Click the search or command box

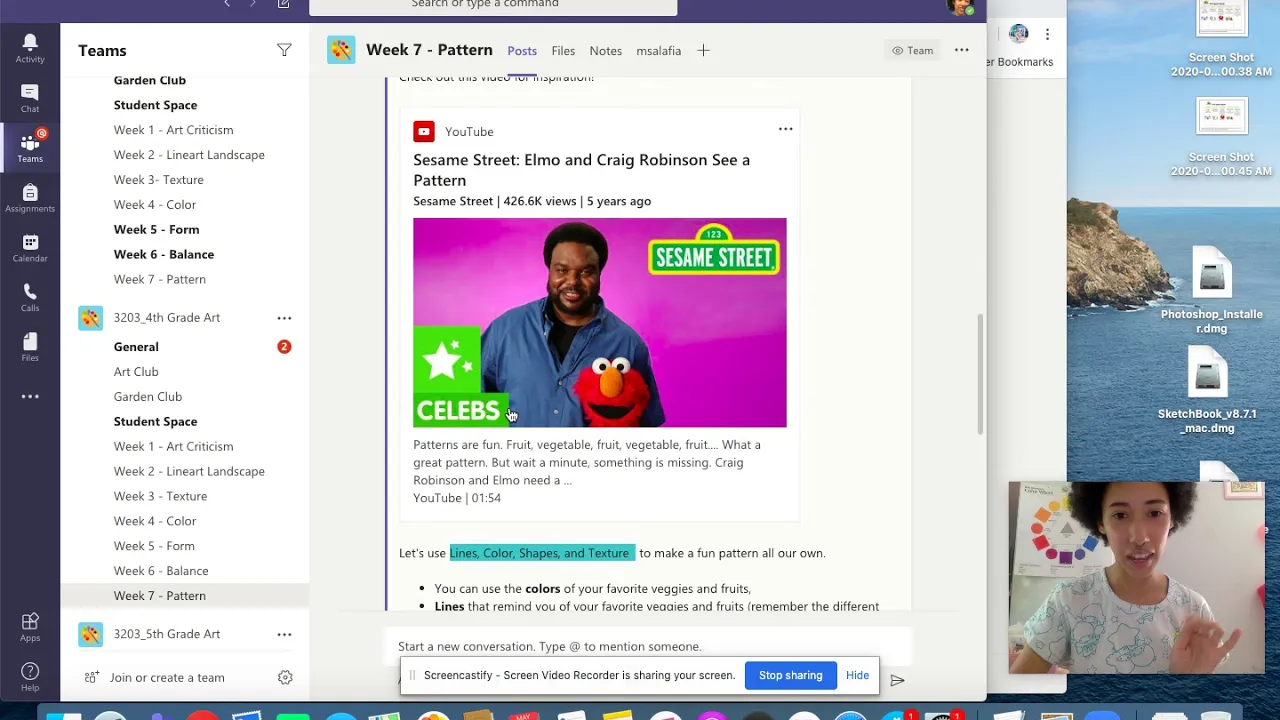point(493,6)
